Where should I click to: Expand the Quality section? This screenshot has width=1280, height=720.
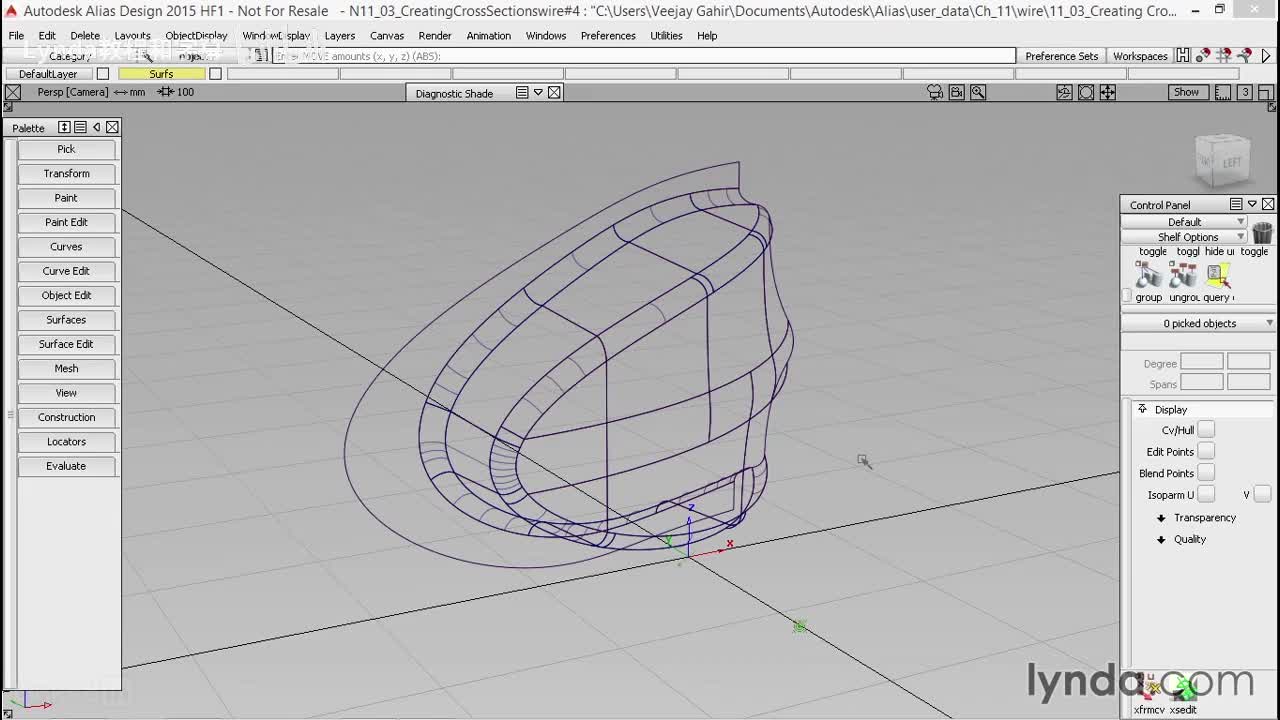(1161, 540)
